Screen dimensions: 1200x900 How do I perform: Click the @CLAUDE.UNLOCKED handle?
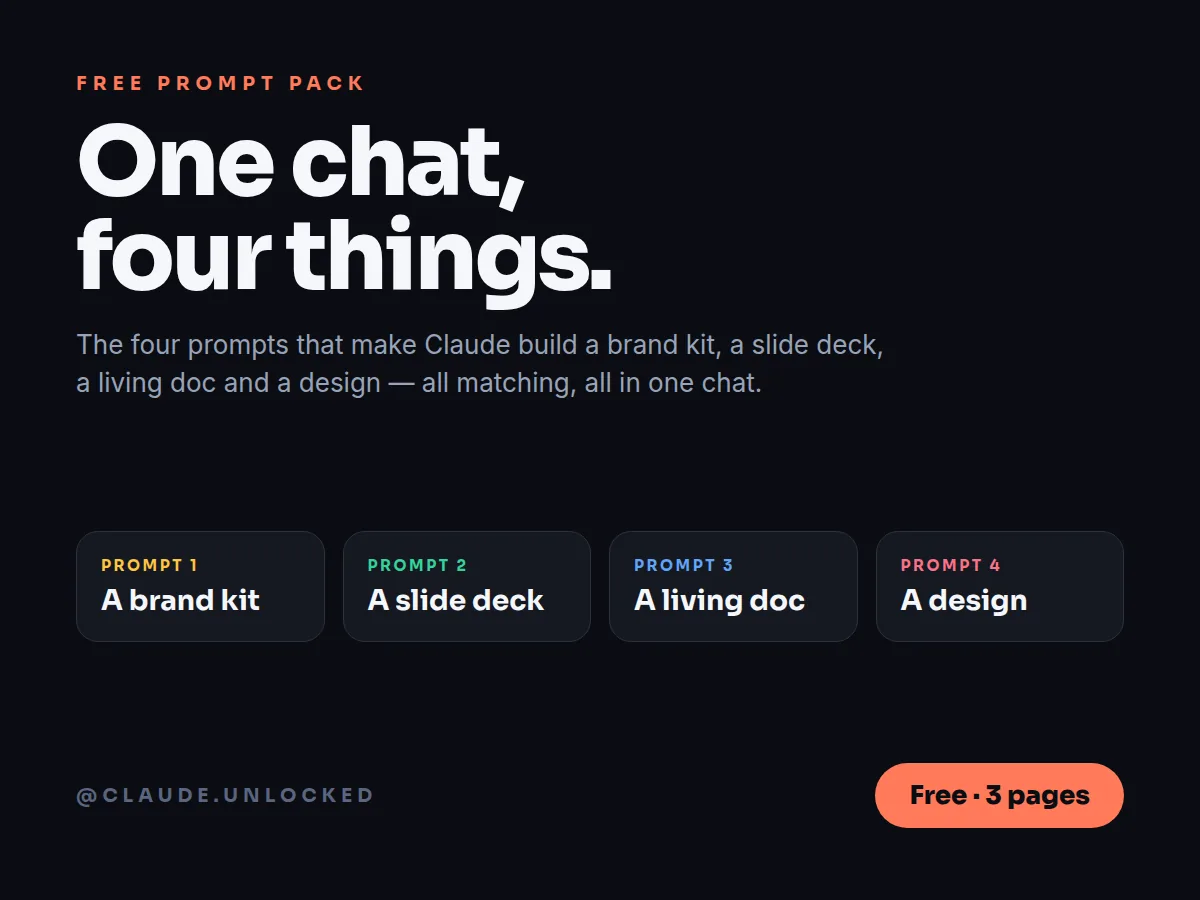(225, 796)
